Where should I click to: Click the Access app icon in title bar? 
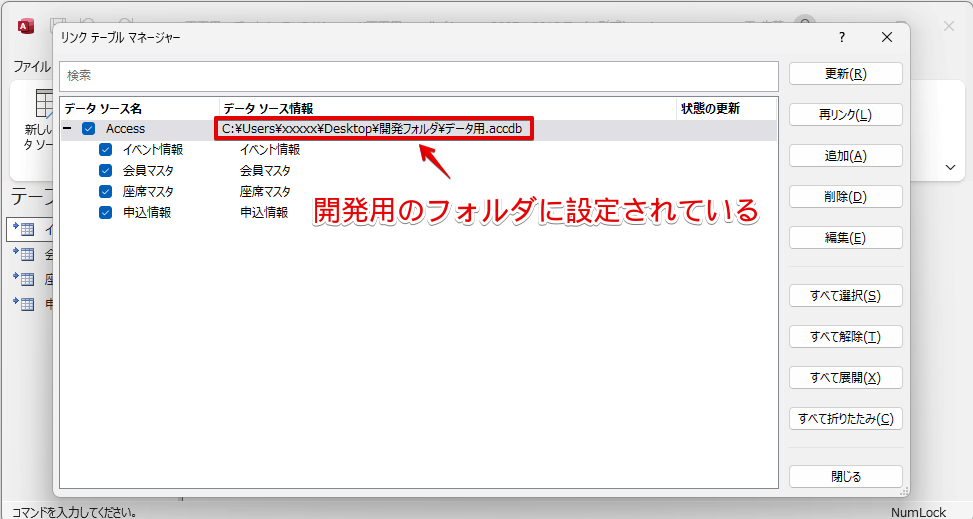(x=27, y=26)
